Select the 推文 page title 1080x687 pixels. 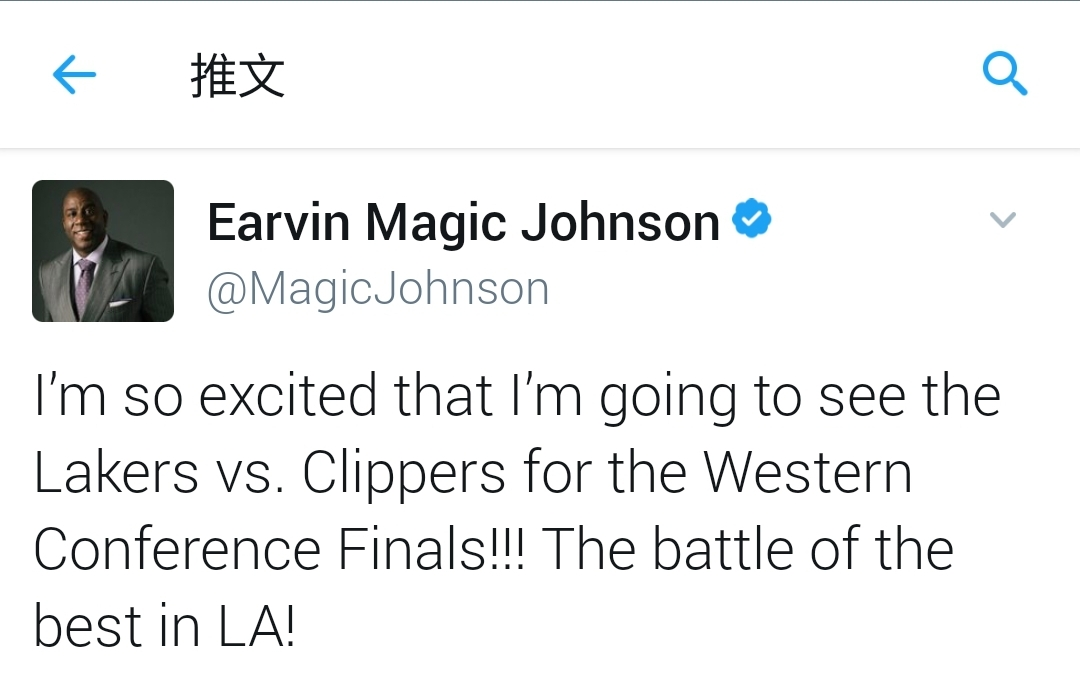pos(238,76)
